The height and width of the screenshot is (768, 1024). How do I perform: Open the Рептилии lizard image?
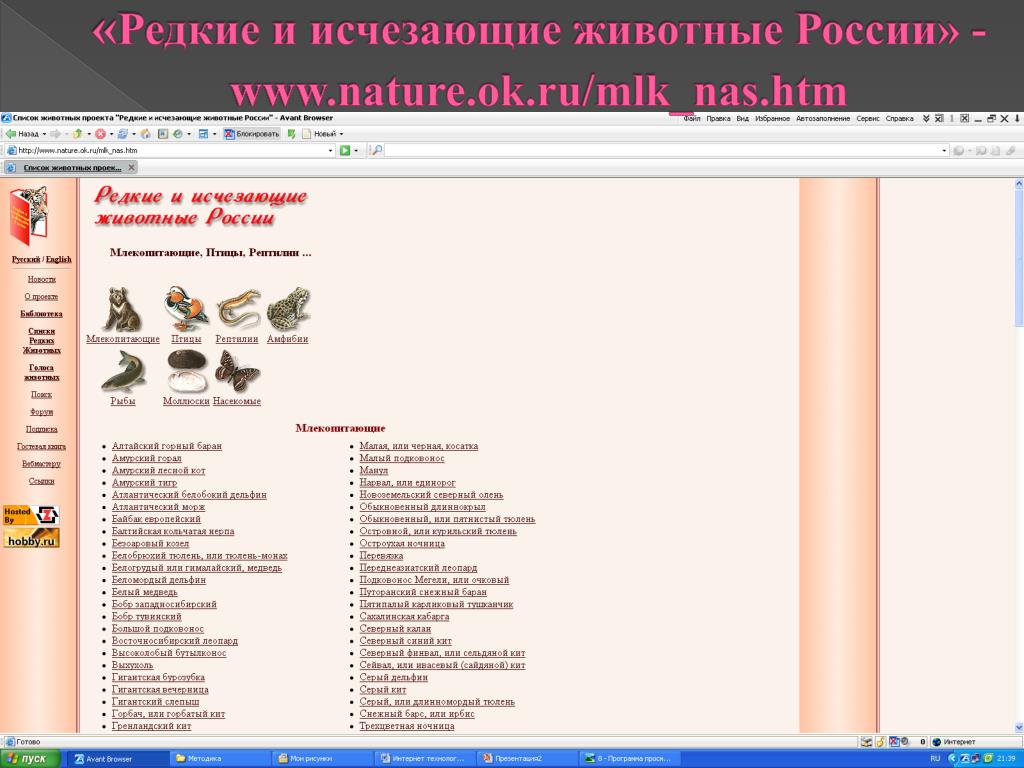(237, 308)
